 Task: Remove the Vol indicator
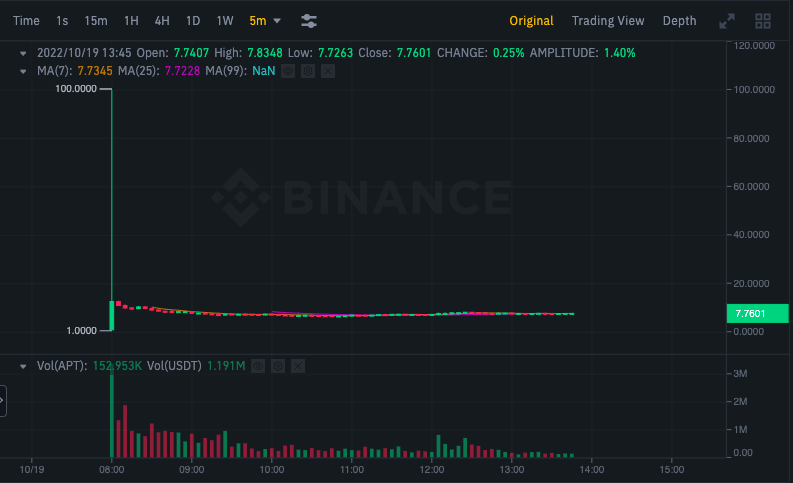tap(297, 366)
